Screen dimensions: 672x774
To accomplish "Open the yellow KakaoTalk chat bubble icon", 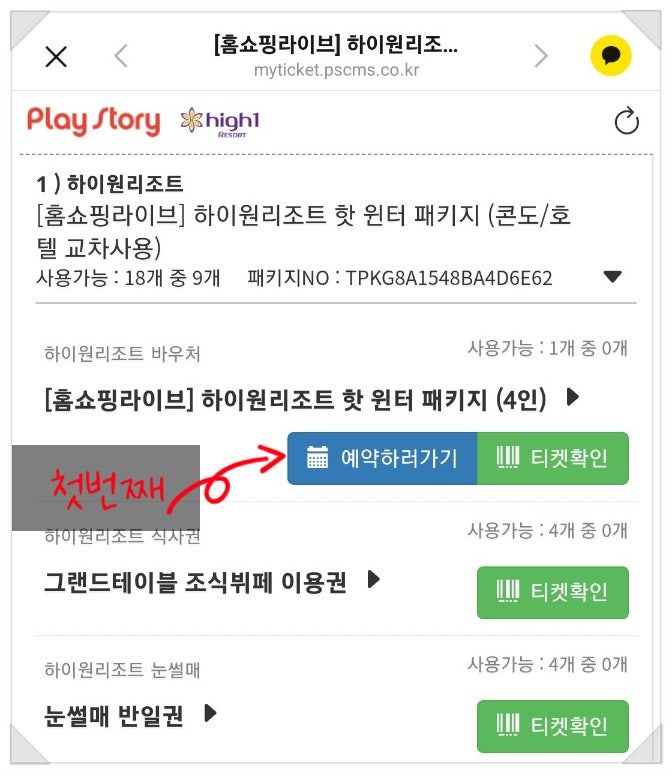I will 611,55.
